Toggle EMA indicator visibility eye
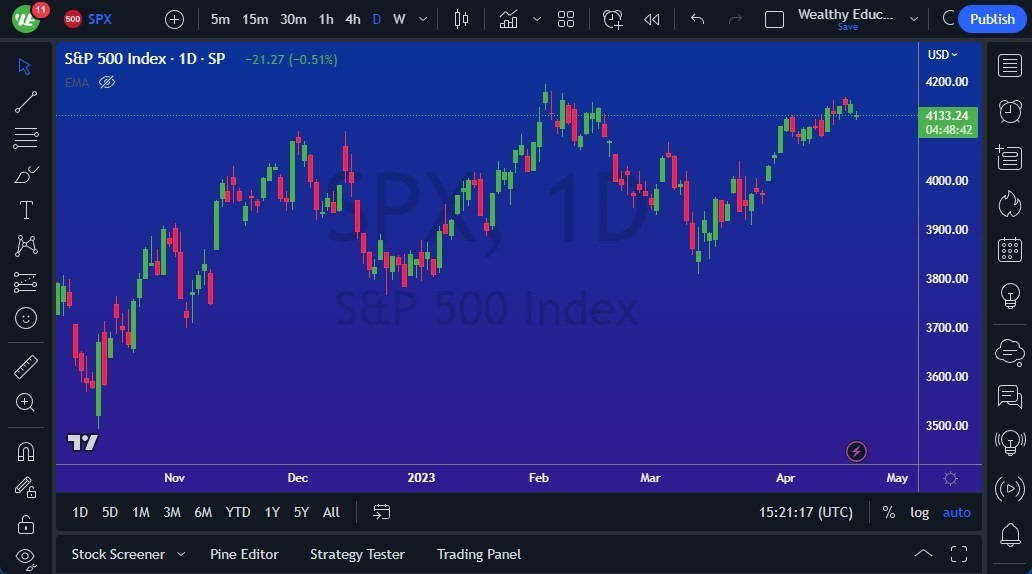Image resolution: width=1032 pixels, height=574 pixels. [107, 82]
